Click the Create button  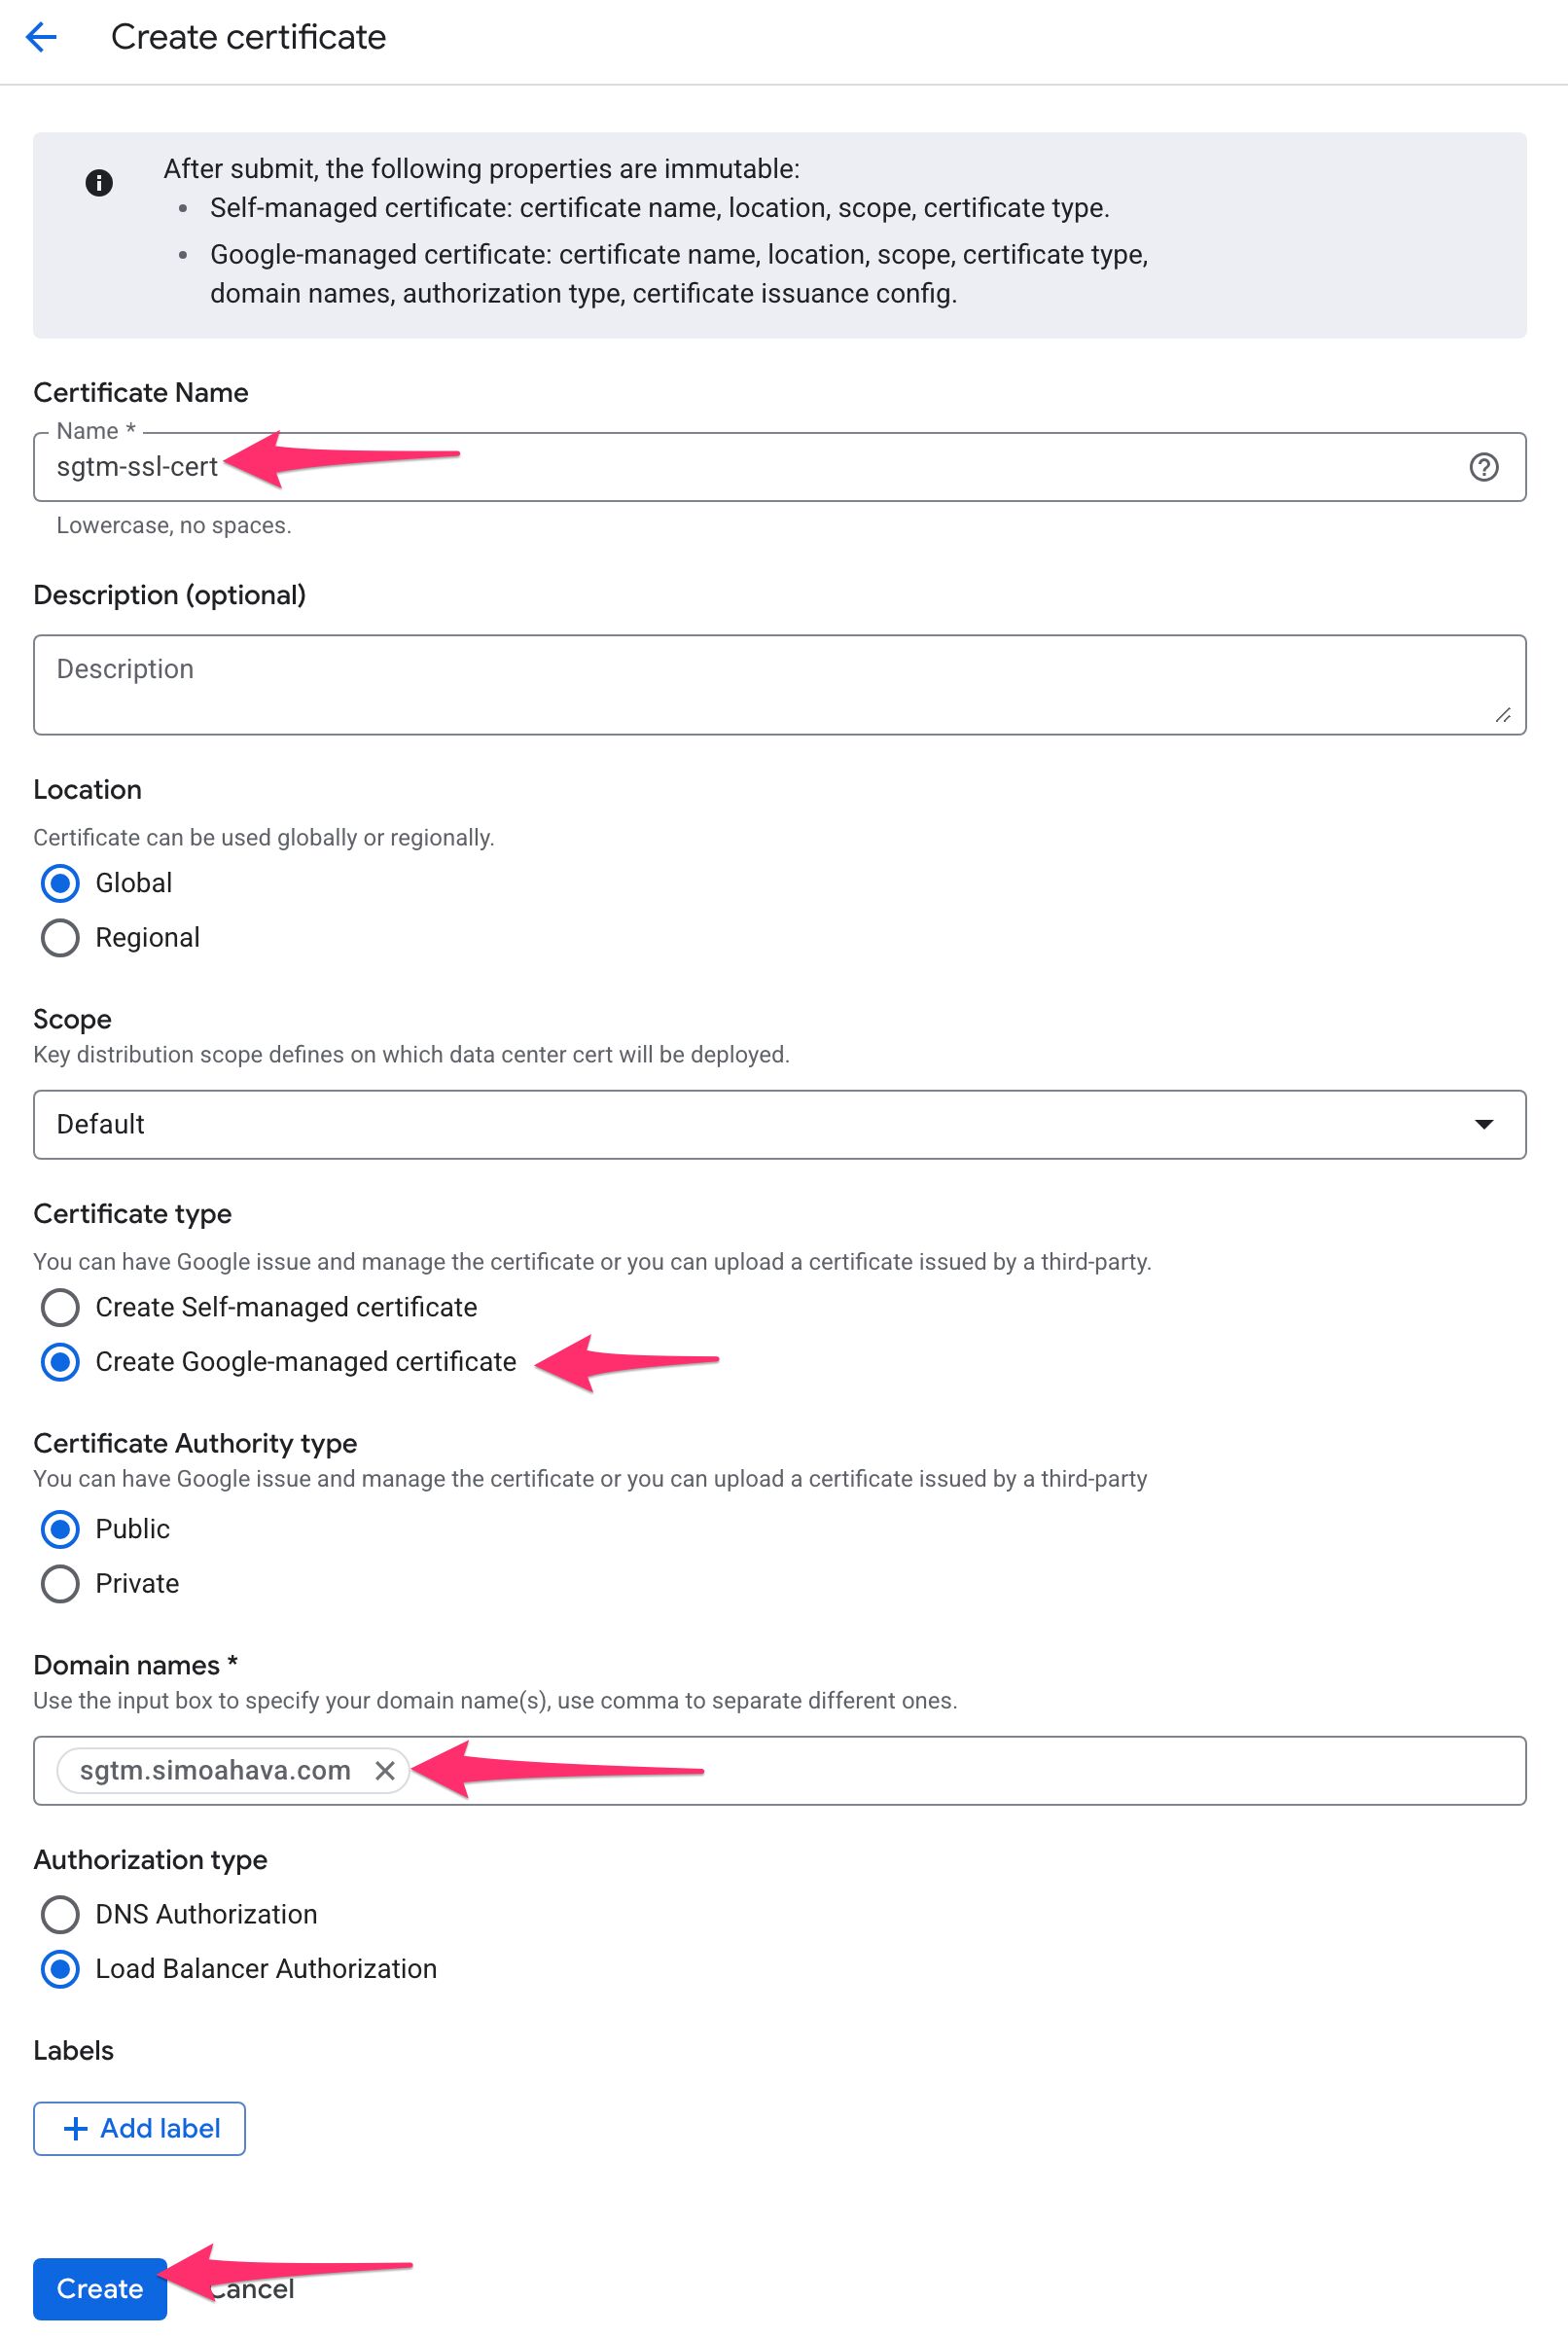tap(99, 2289)
